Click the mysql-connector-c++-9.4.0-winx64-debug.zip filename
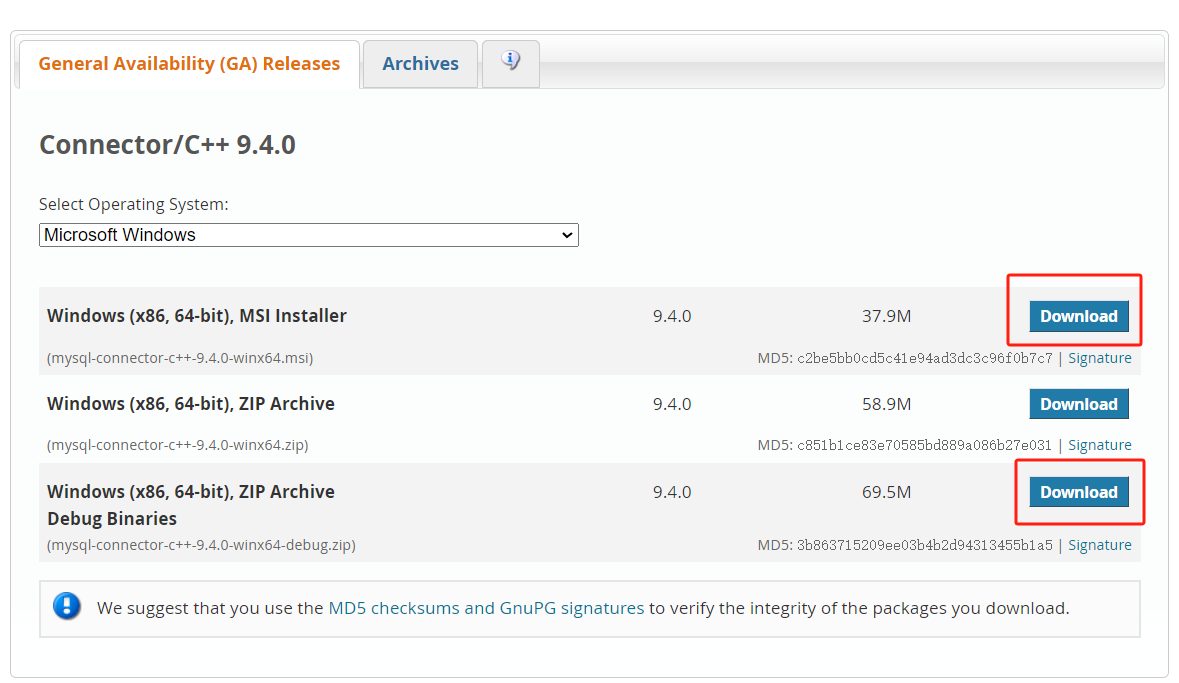 202,545
